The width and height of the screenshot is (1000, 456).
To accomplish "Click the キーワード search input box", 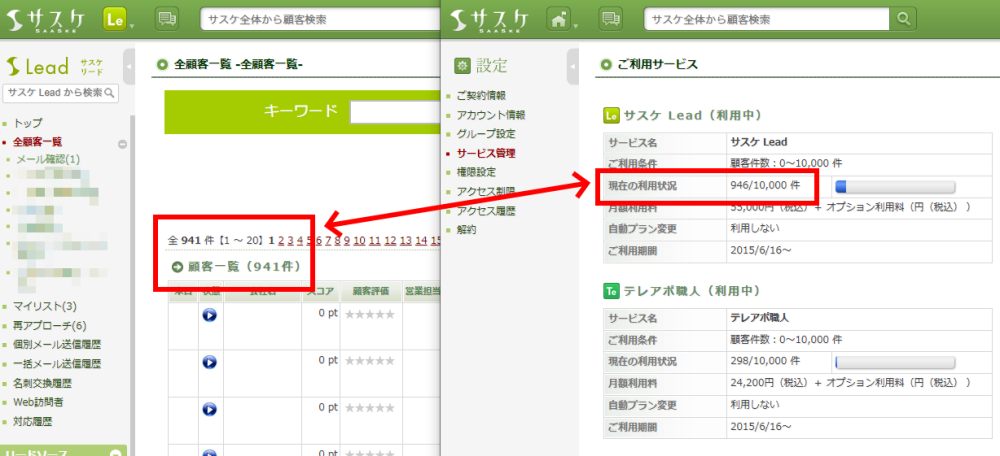I will pos(395,112).
